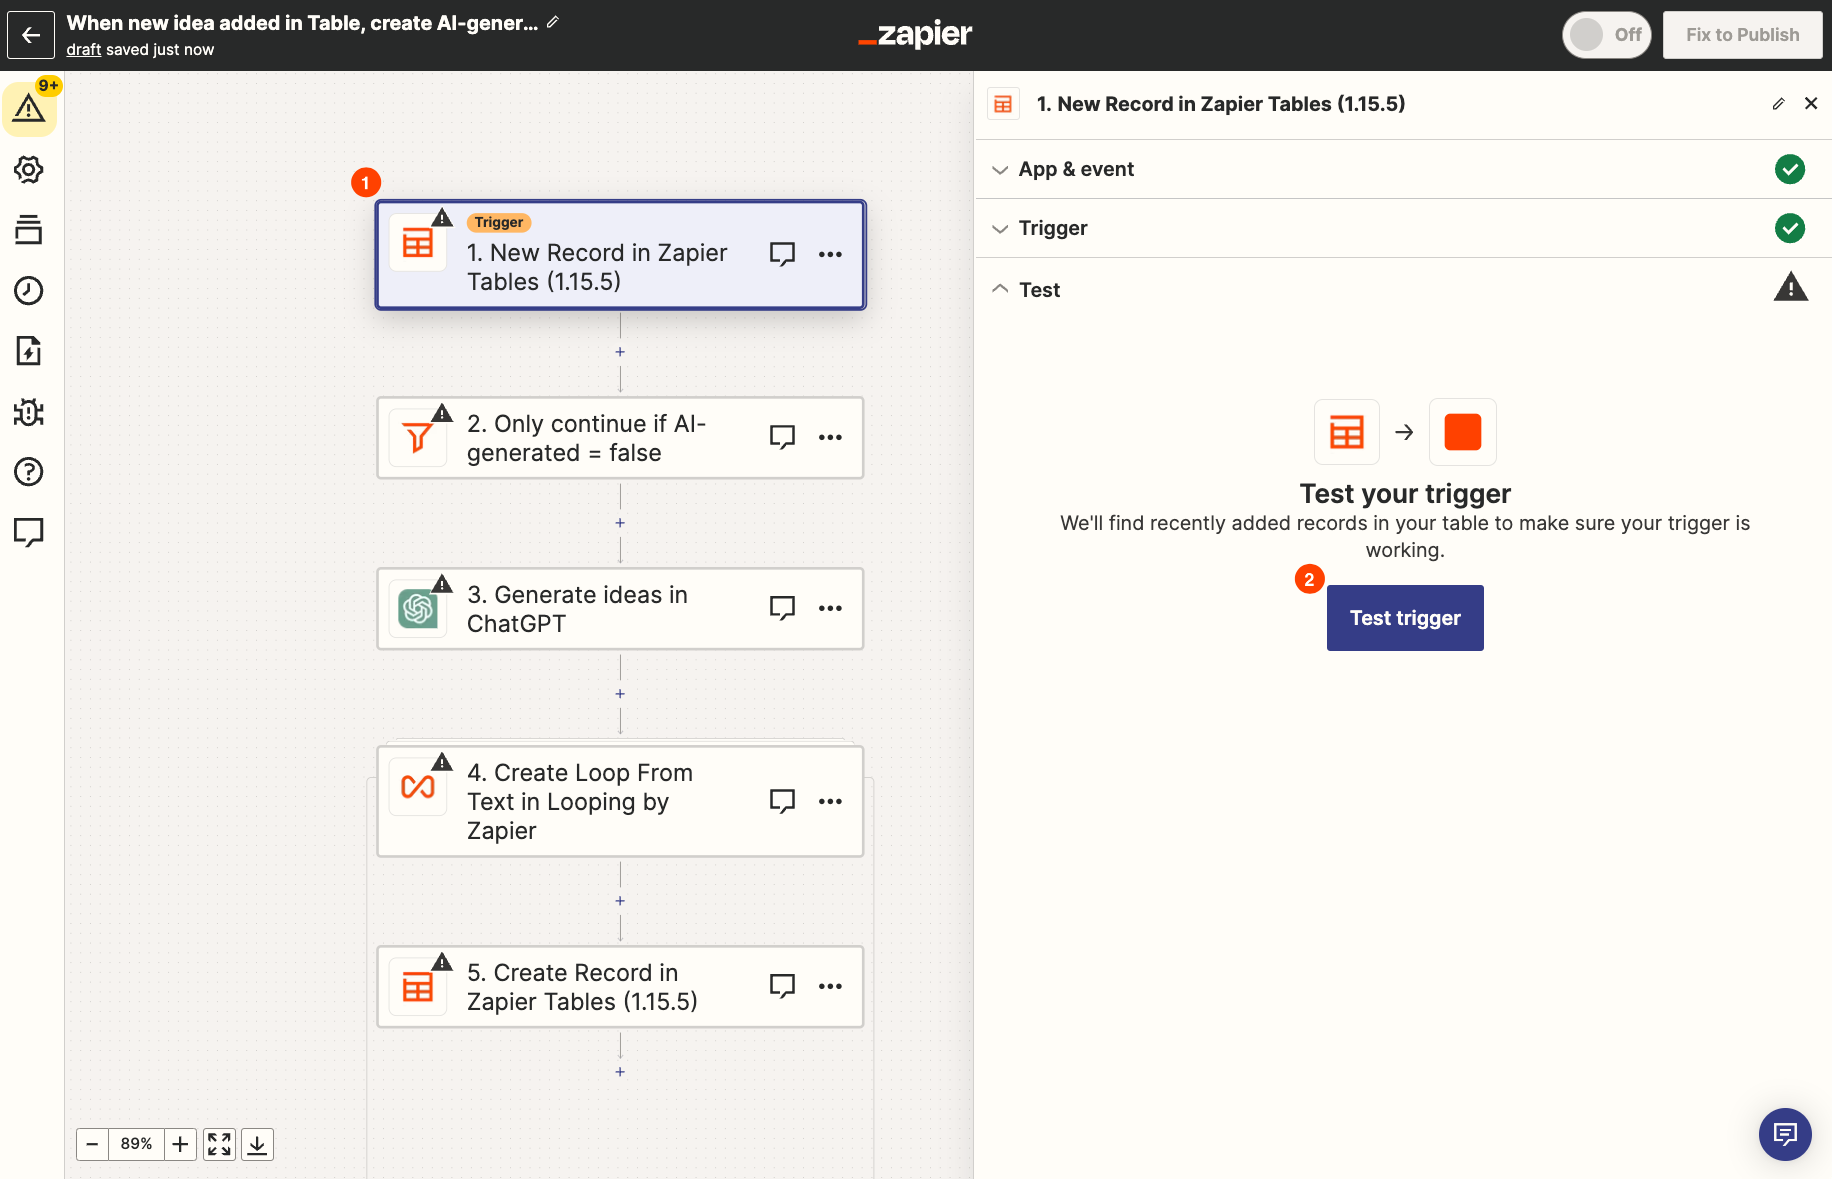1832x1179 pixels.
Task: Select step 2 Only continue filter
Action: (x=620, y=438)
